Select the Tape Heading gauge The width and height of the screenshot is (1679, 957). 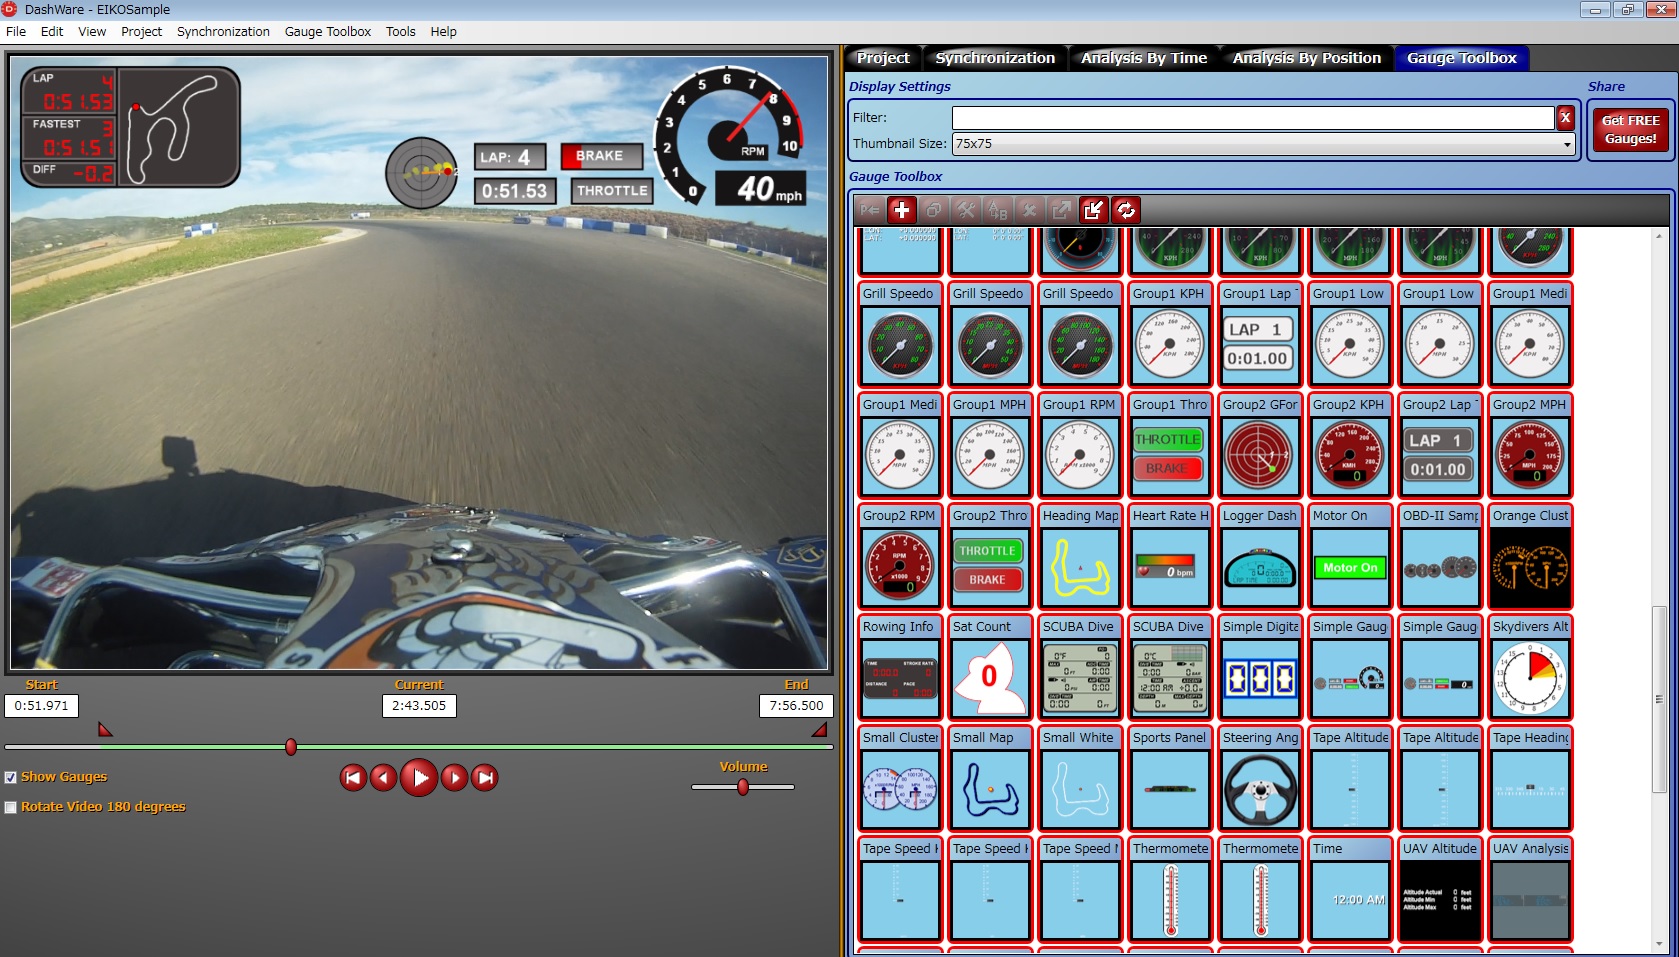coord(1529,778)
